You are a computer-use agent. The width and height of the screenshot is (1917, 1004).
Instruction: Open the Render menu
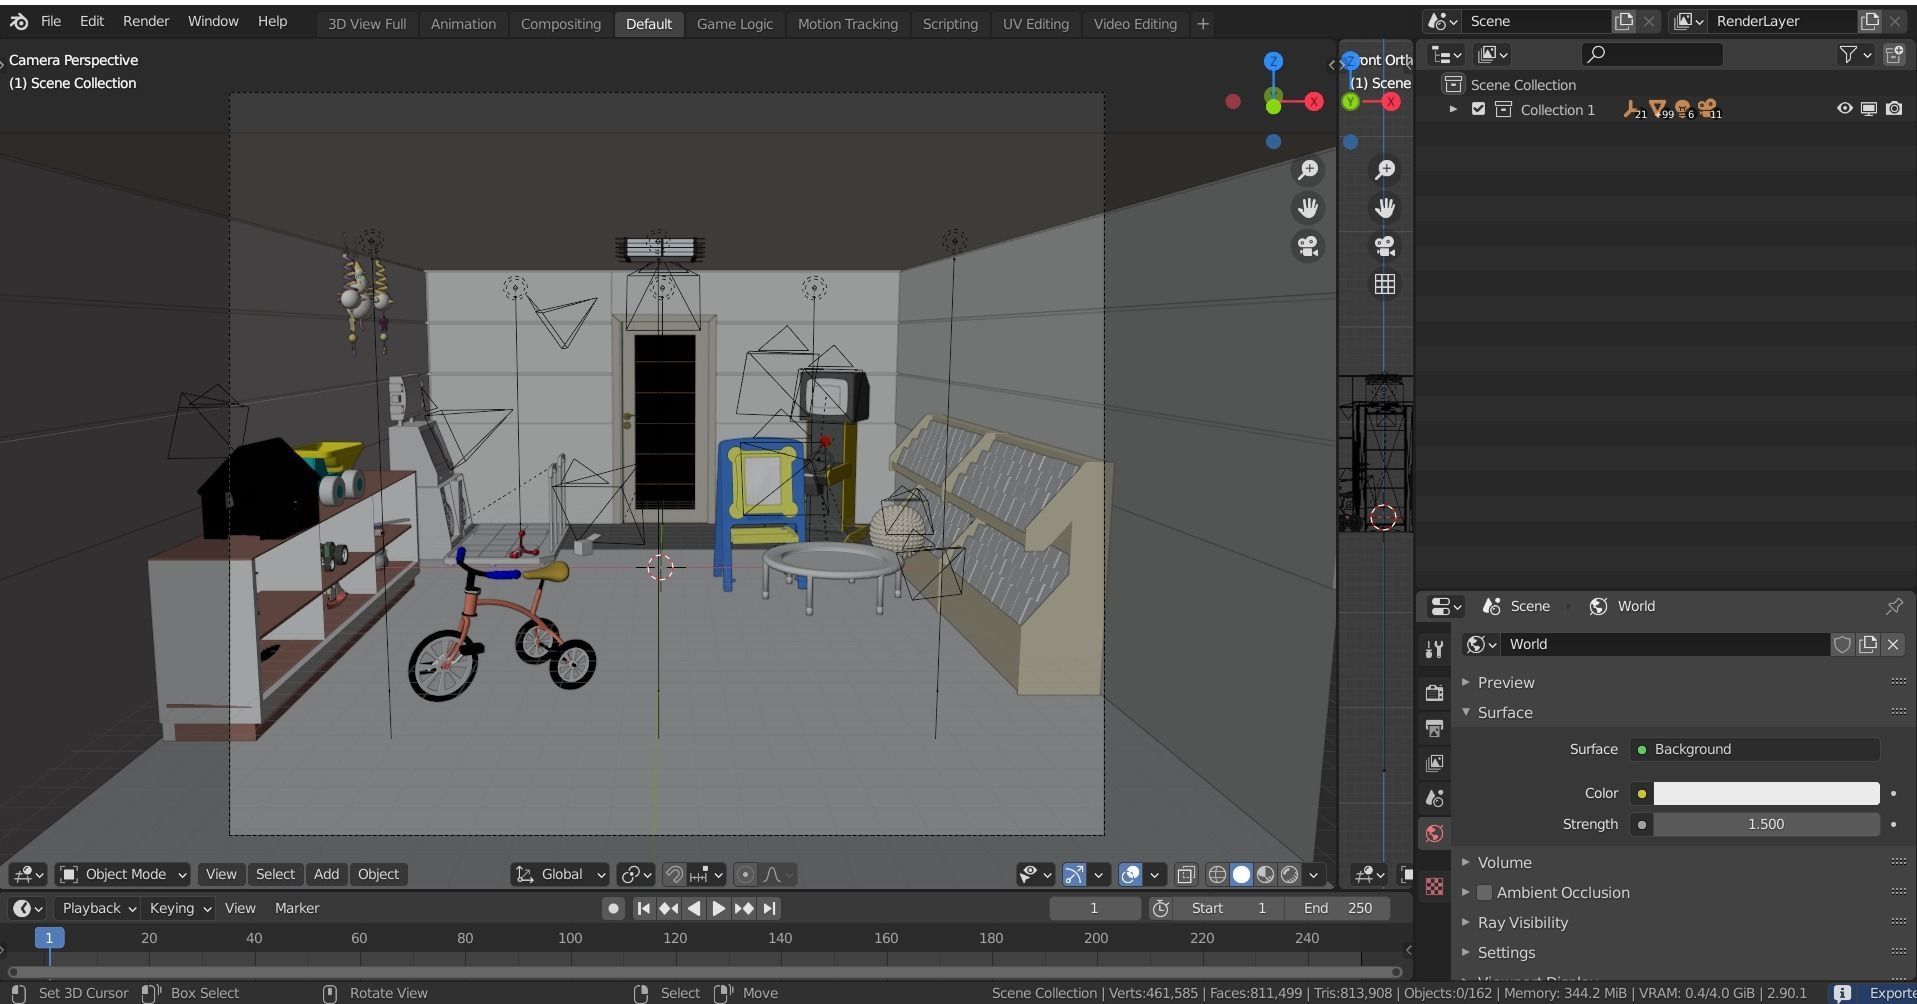(x=146, y=21)
